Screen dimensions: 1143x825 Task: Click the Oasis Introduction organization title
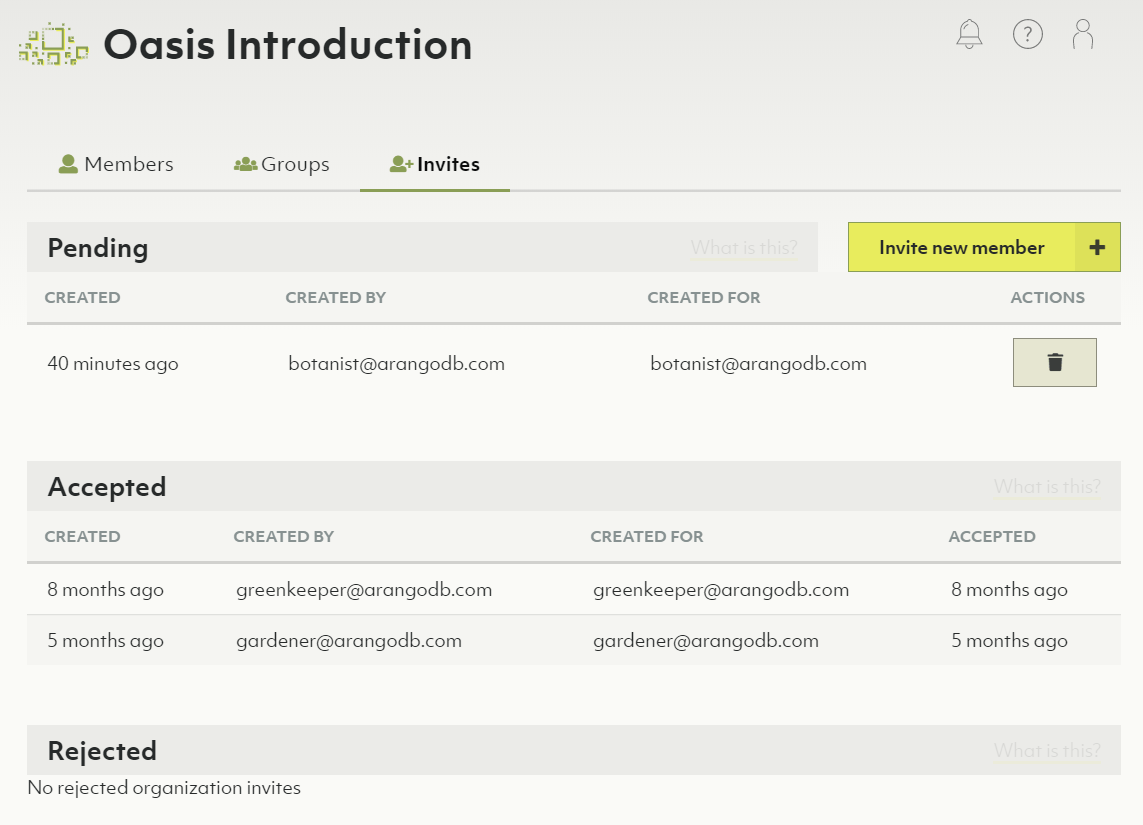tap(288, 45)
